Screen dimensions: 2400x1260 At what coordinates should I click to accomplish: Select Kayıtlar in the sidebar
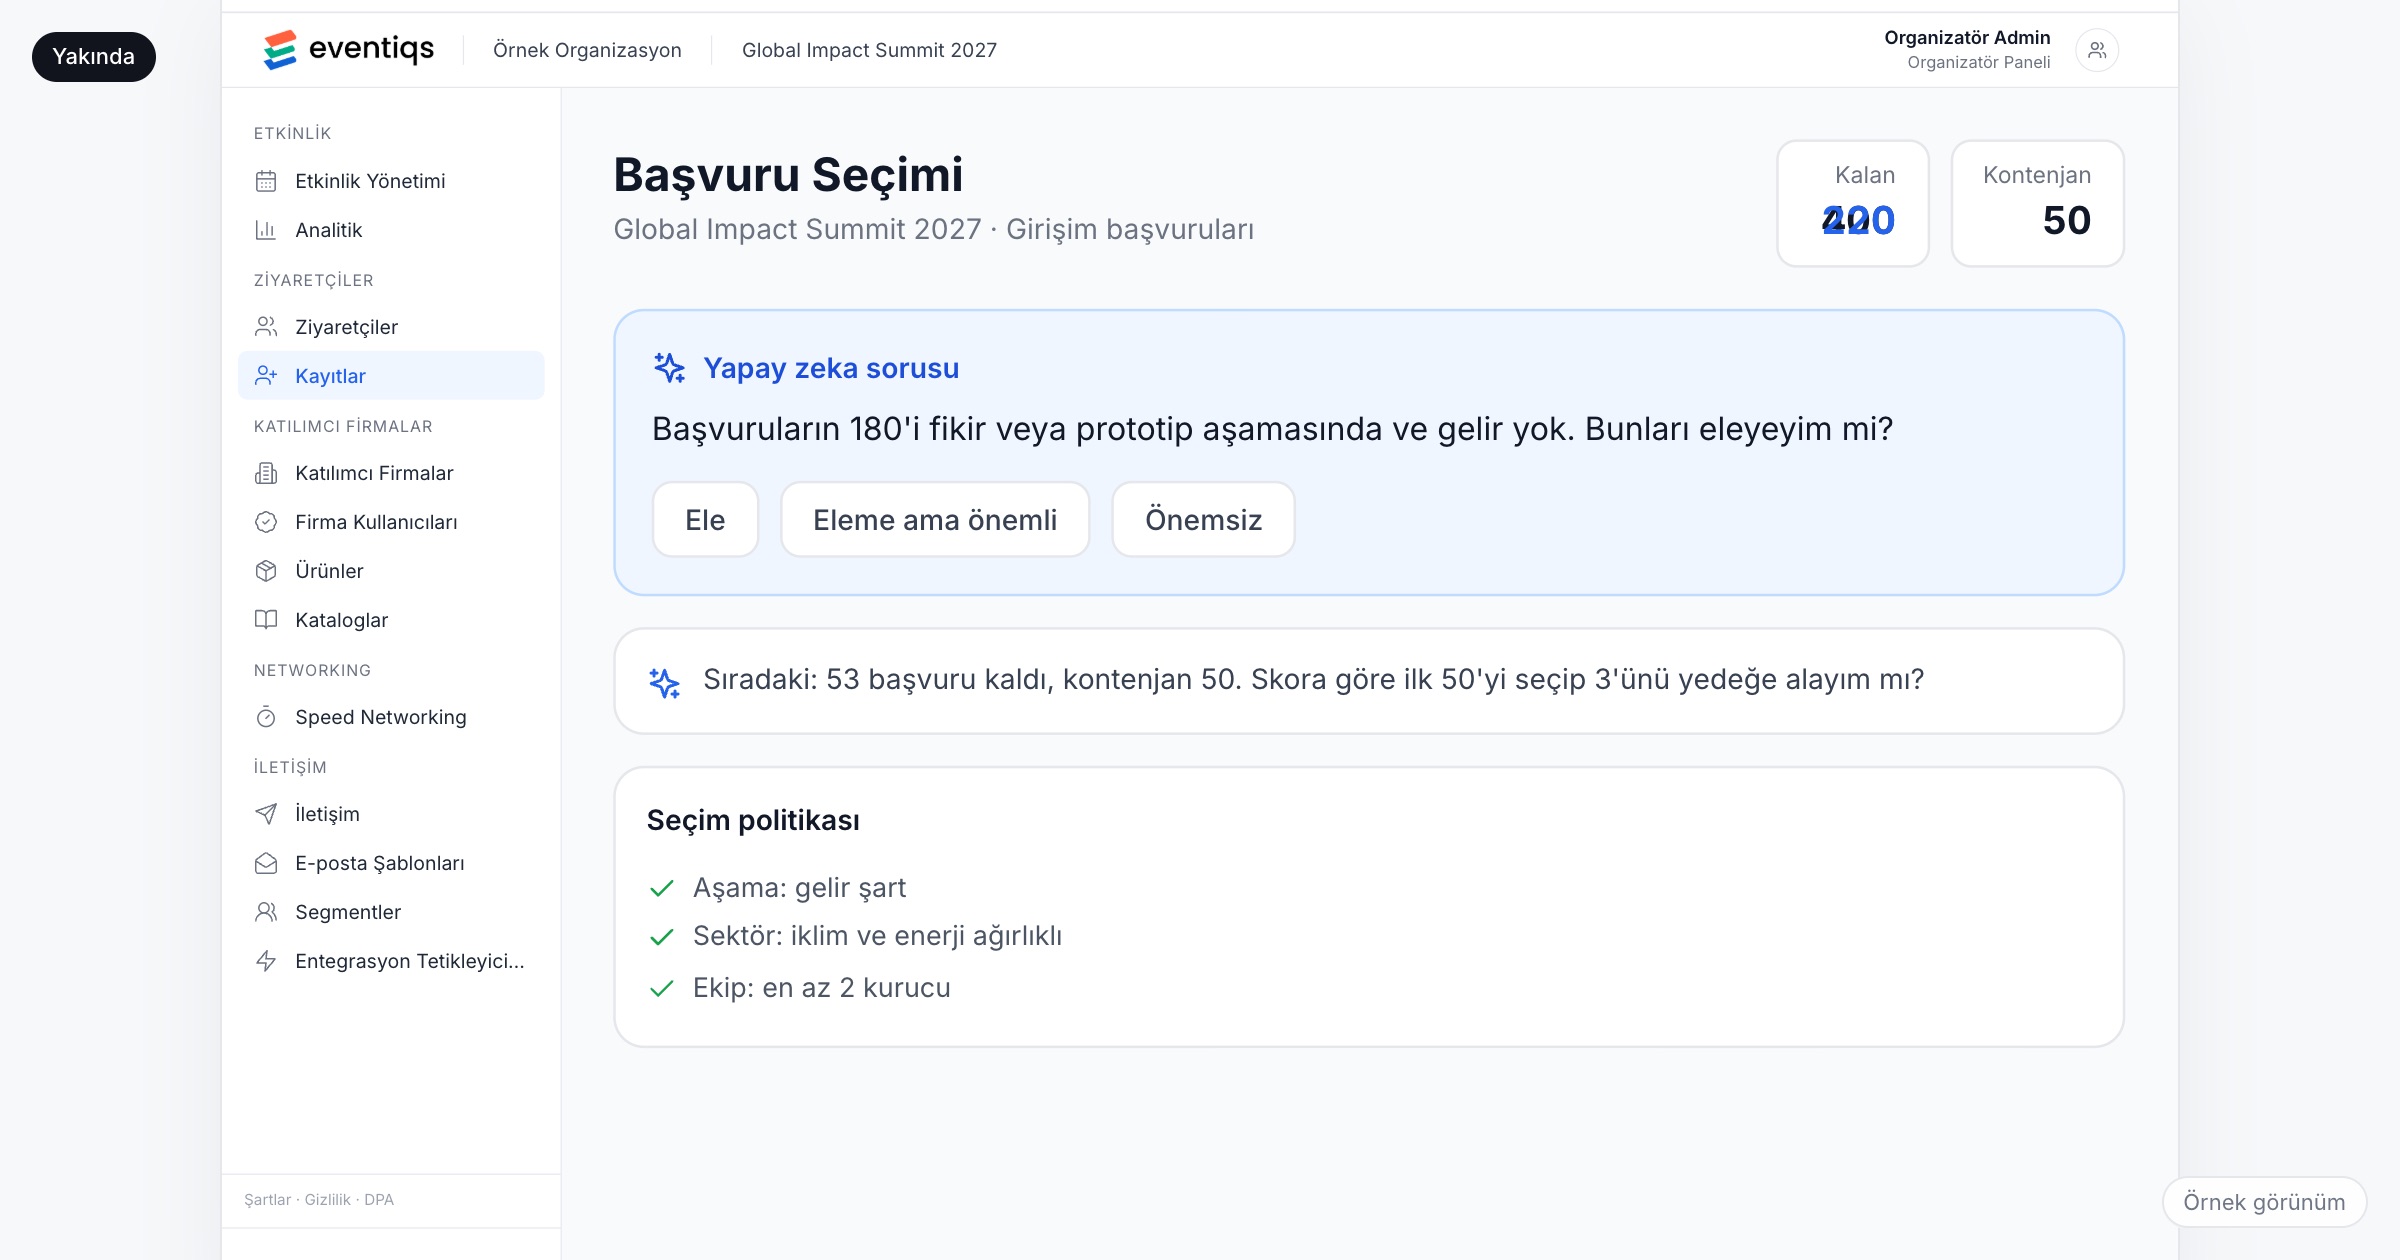pyautogui.click(x=391, y=376)
